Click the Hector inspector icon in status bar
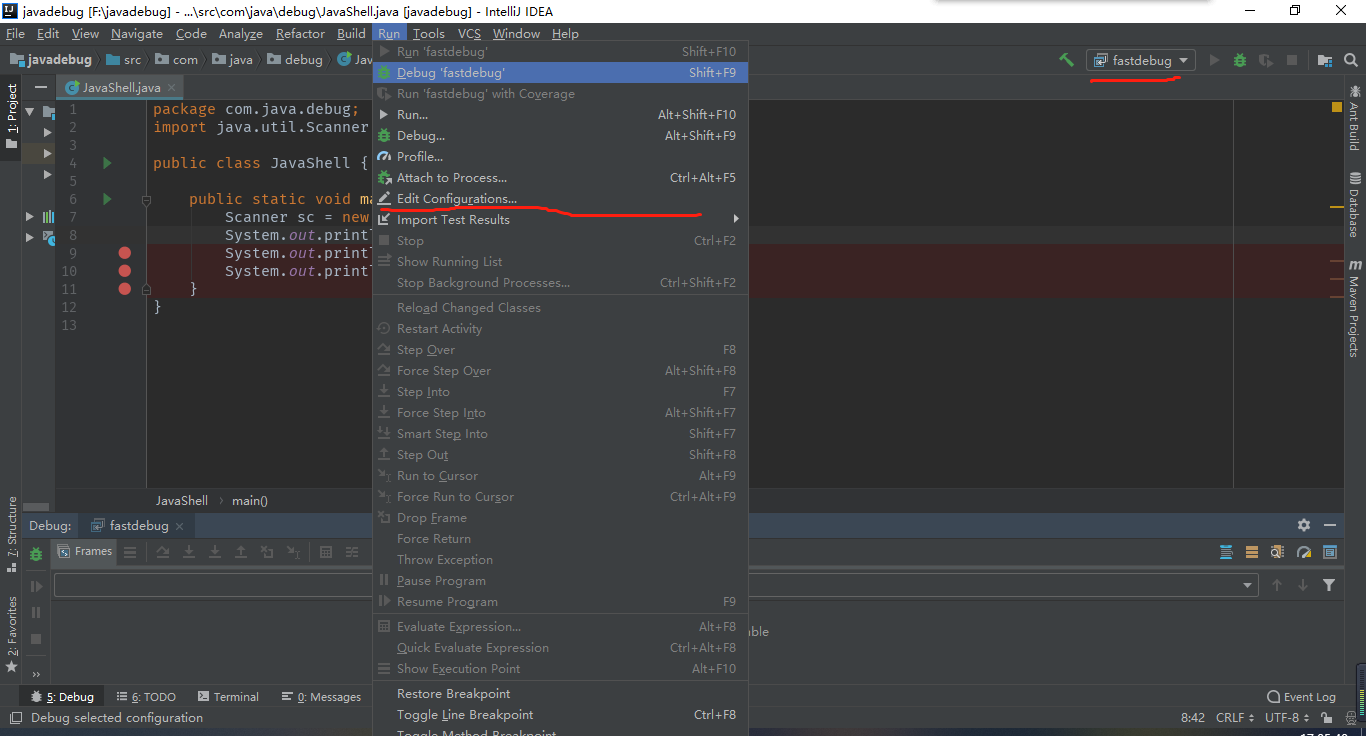Image resolution: width=1366 pixels, height=736 pixels. [x=1352, y=718]
